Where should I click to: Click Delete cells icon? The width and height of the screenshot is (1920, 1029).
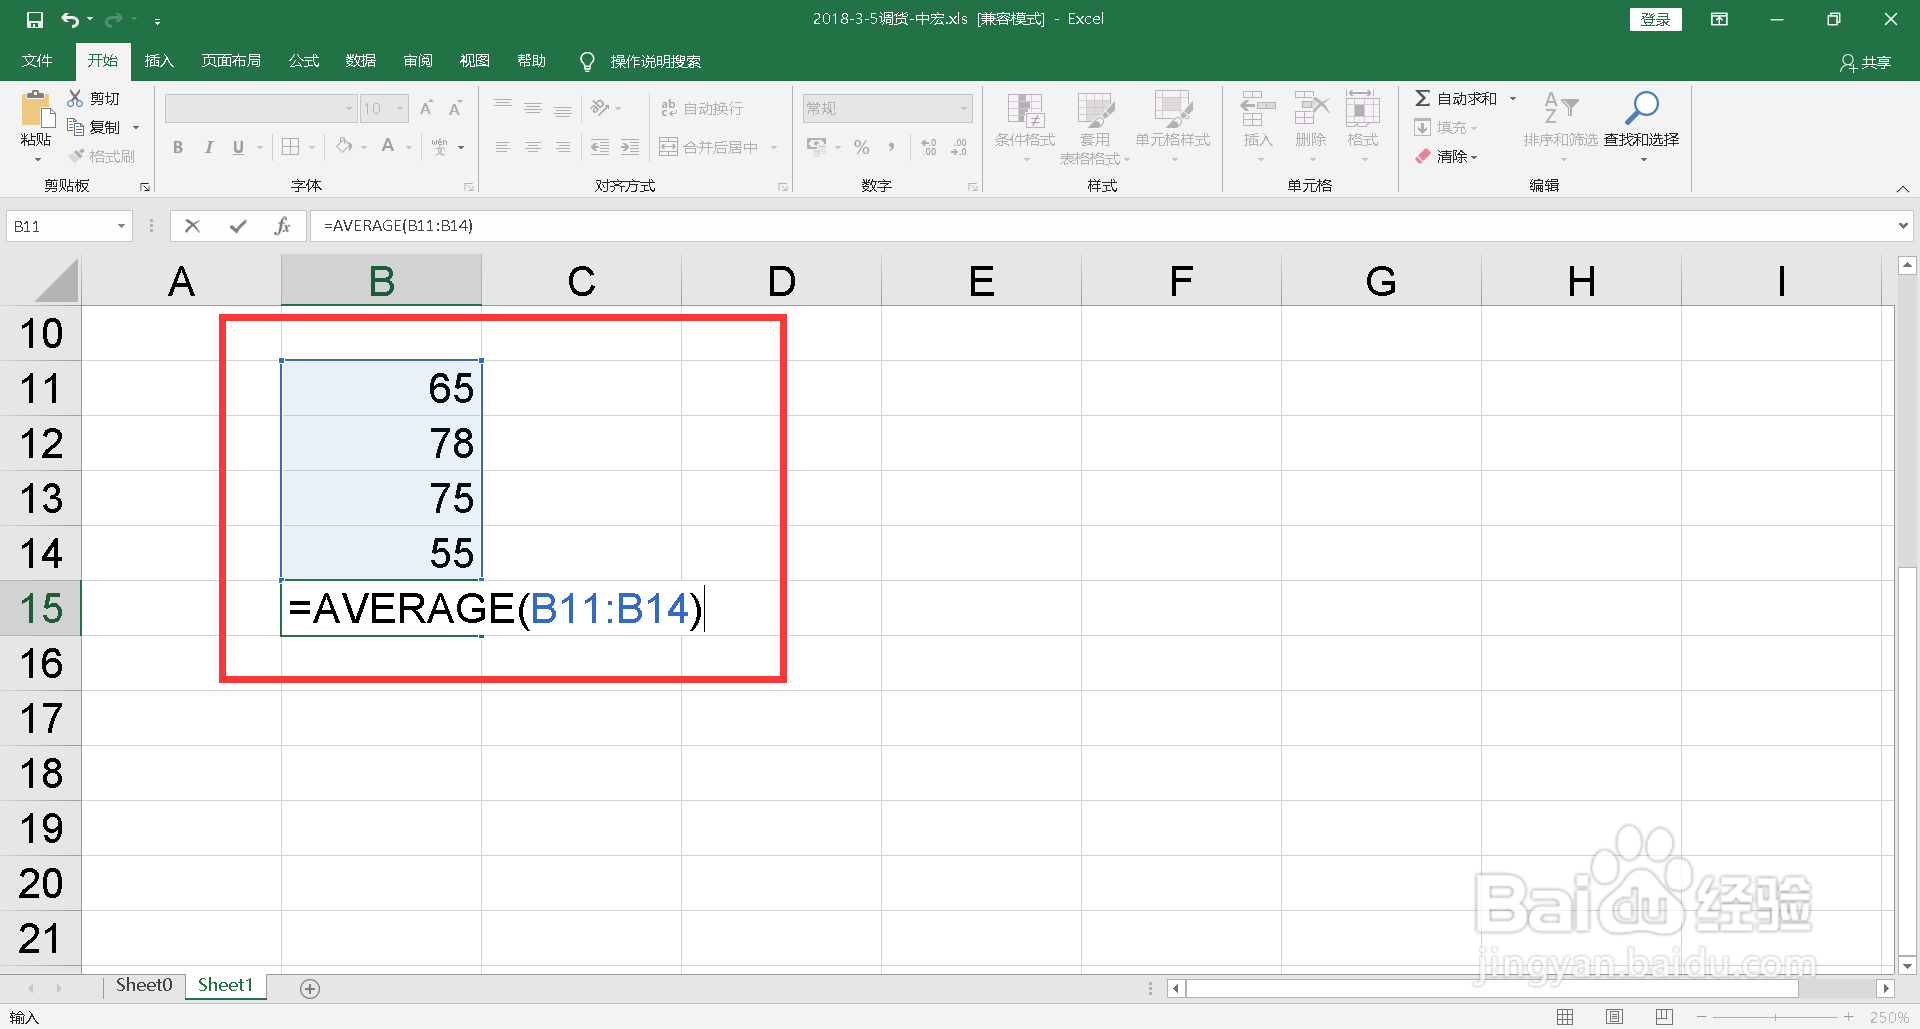[x=1311, y=108]
